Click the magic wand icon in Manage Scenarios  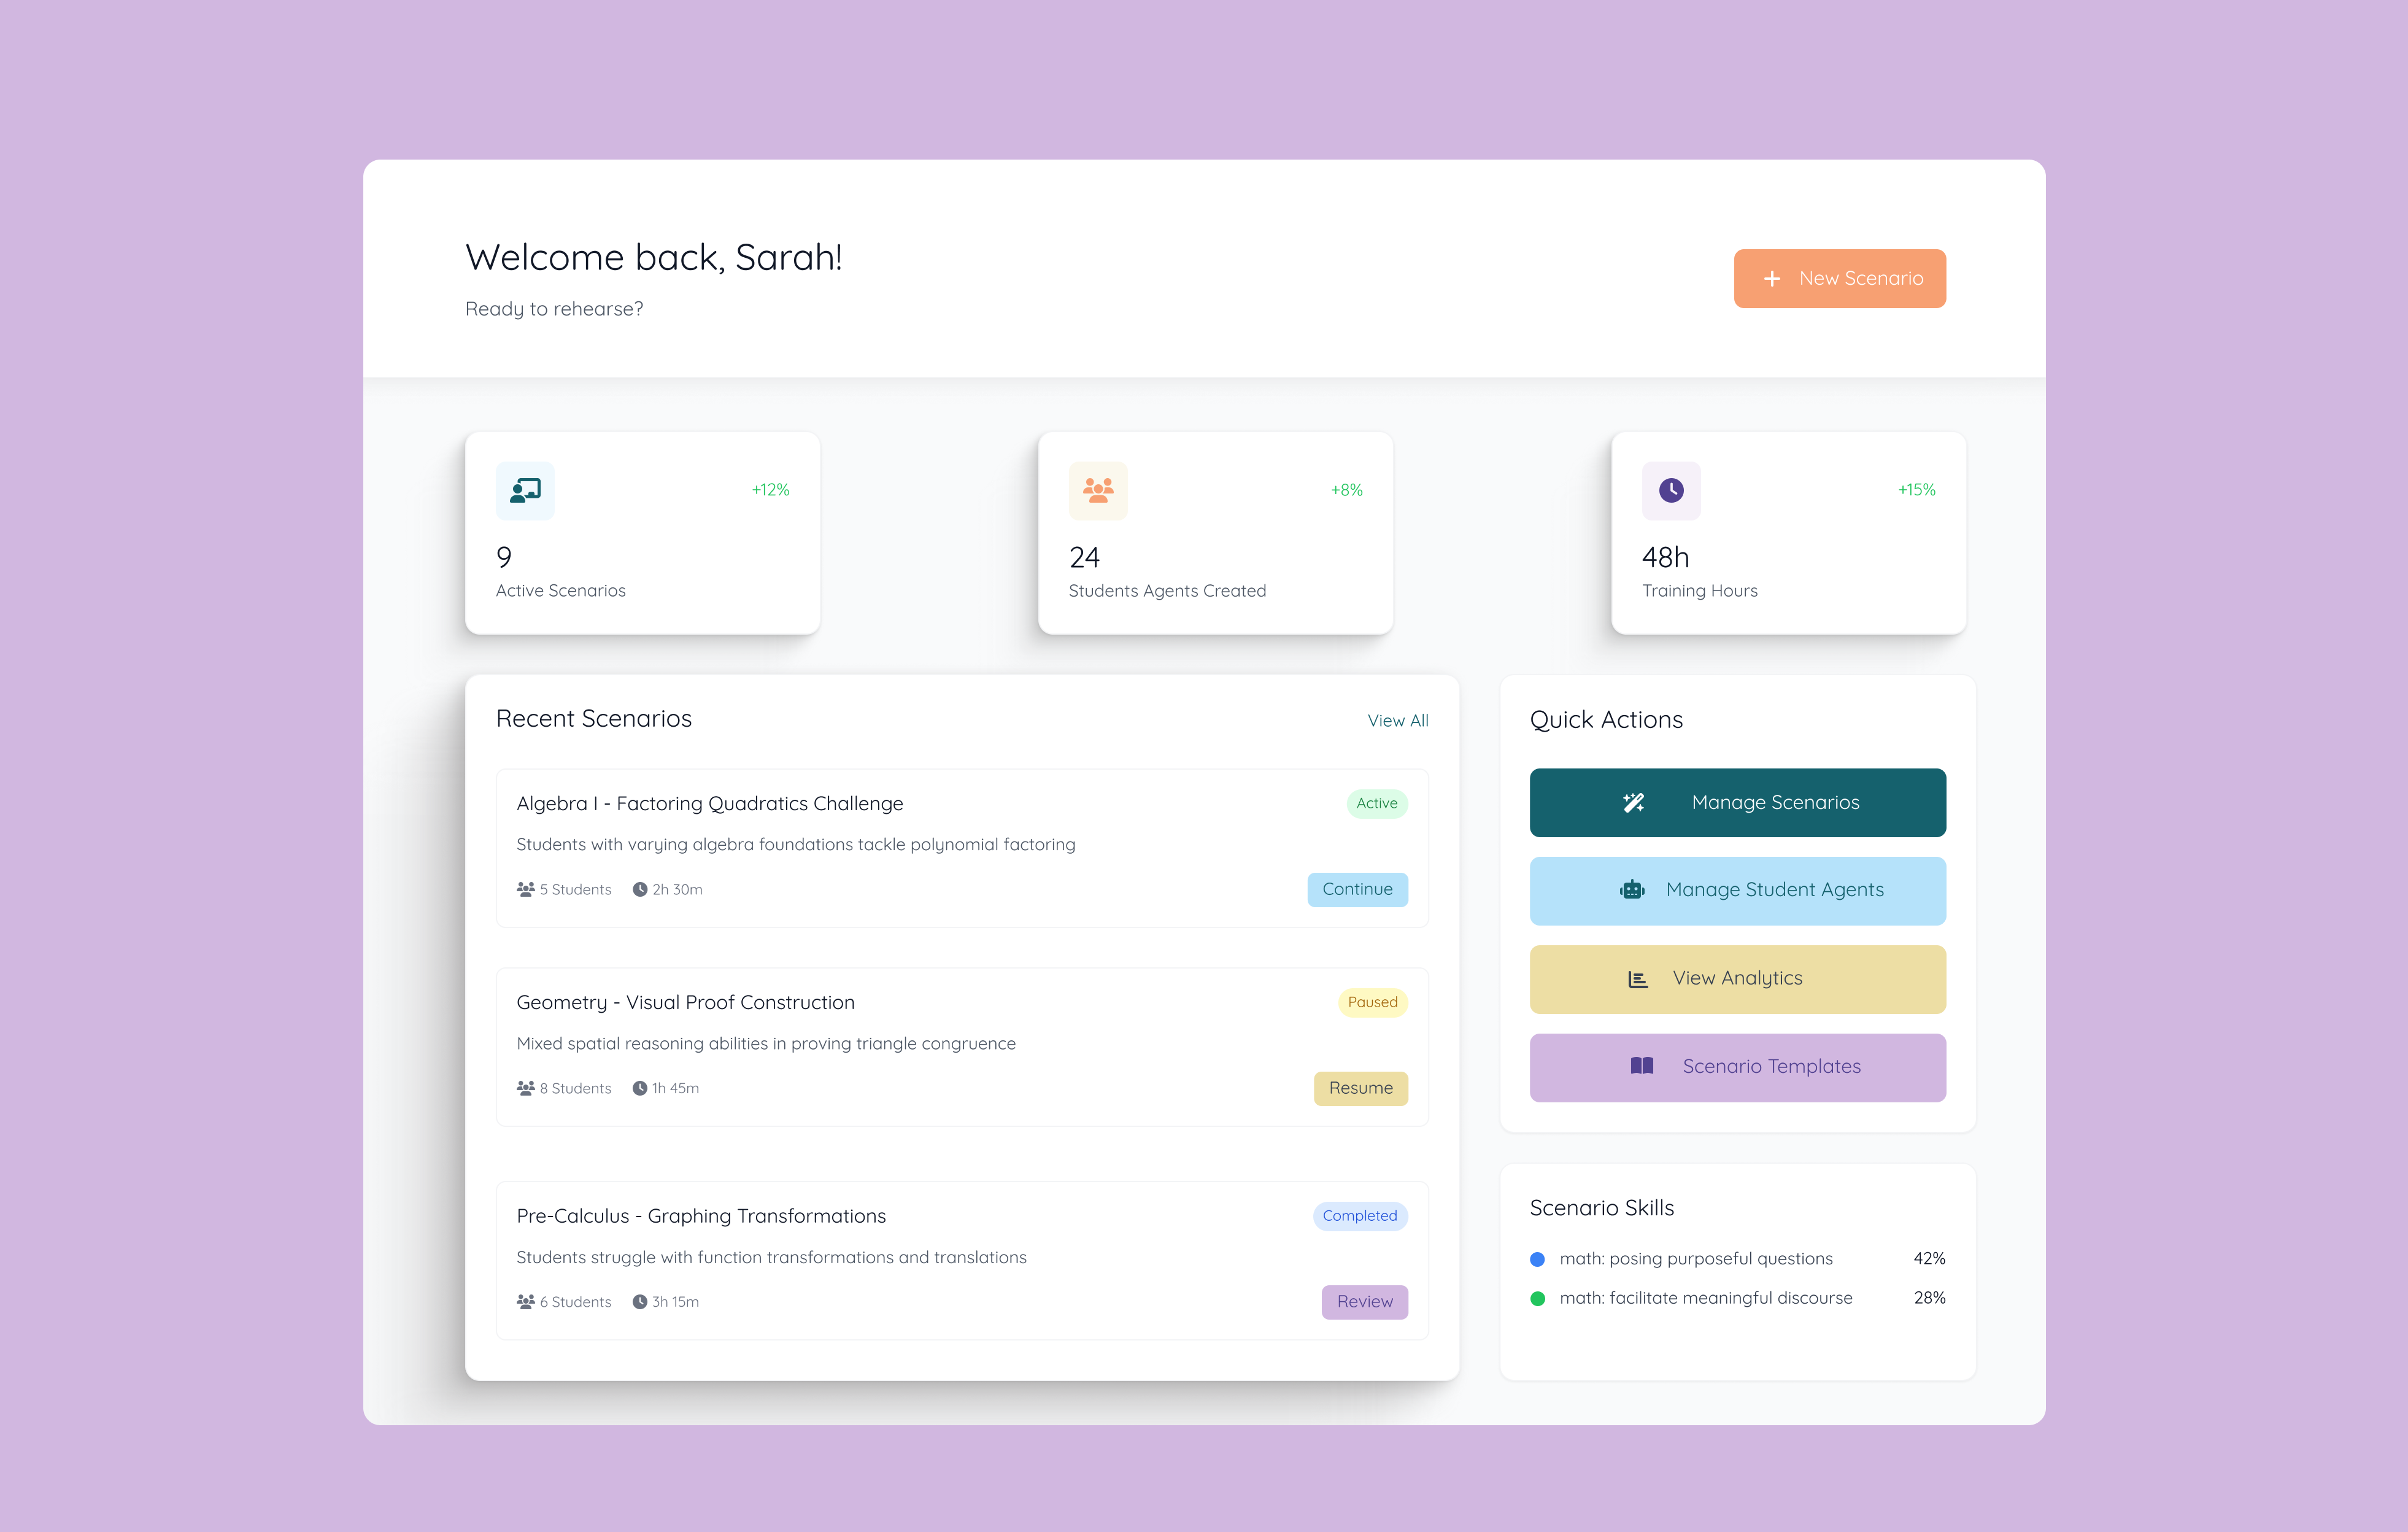pos(1633,802)
